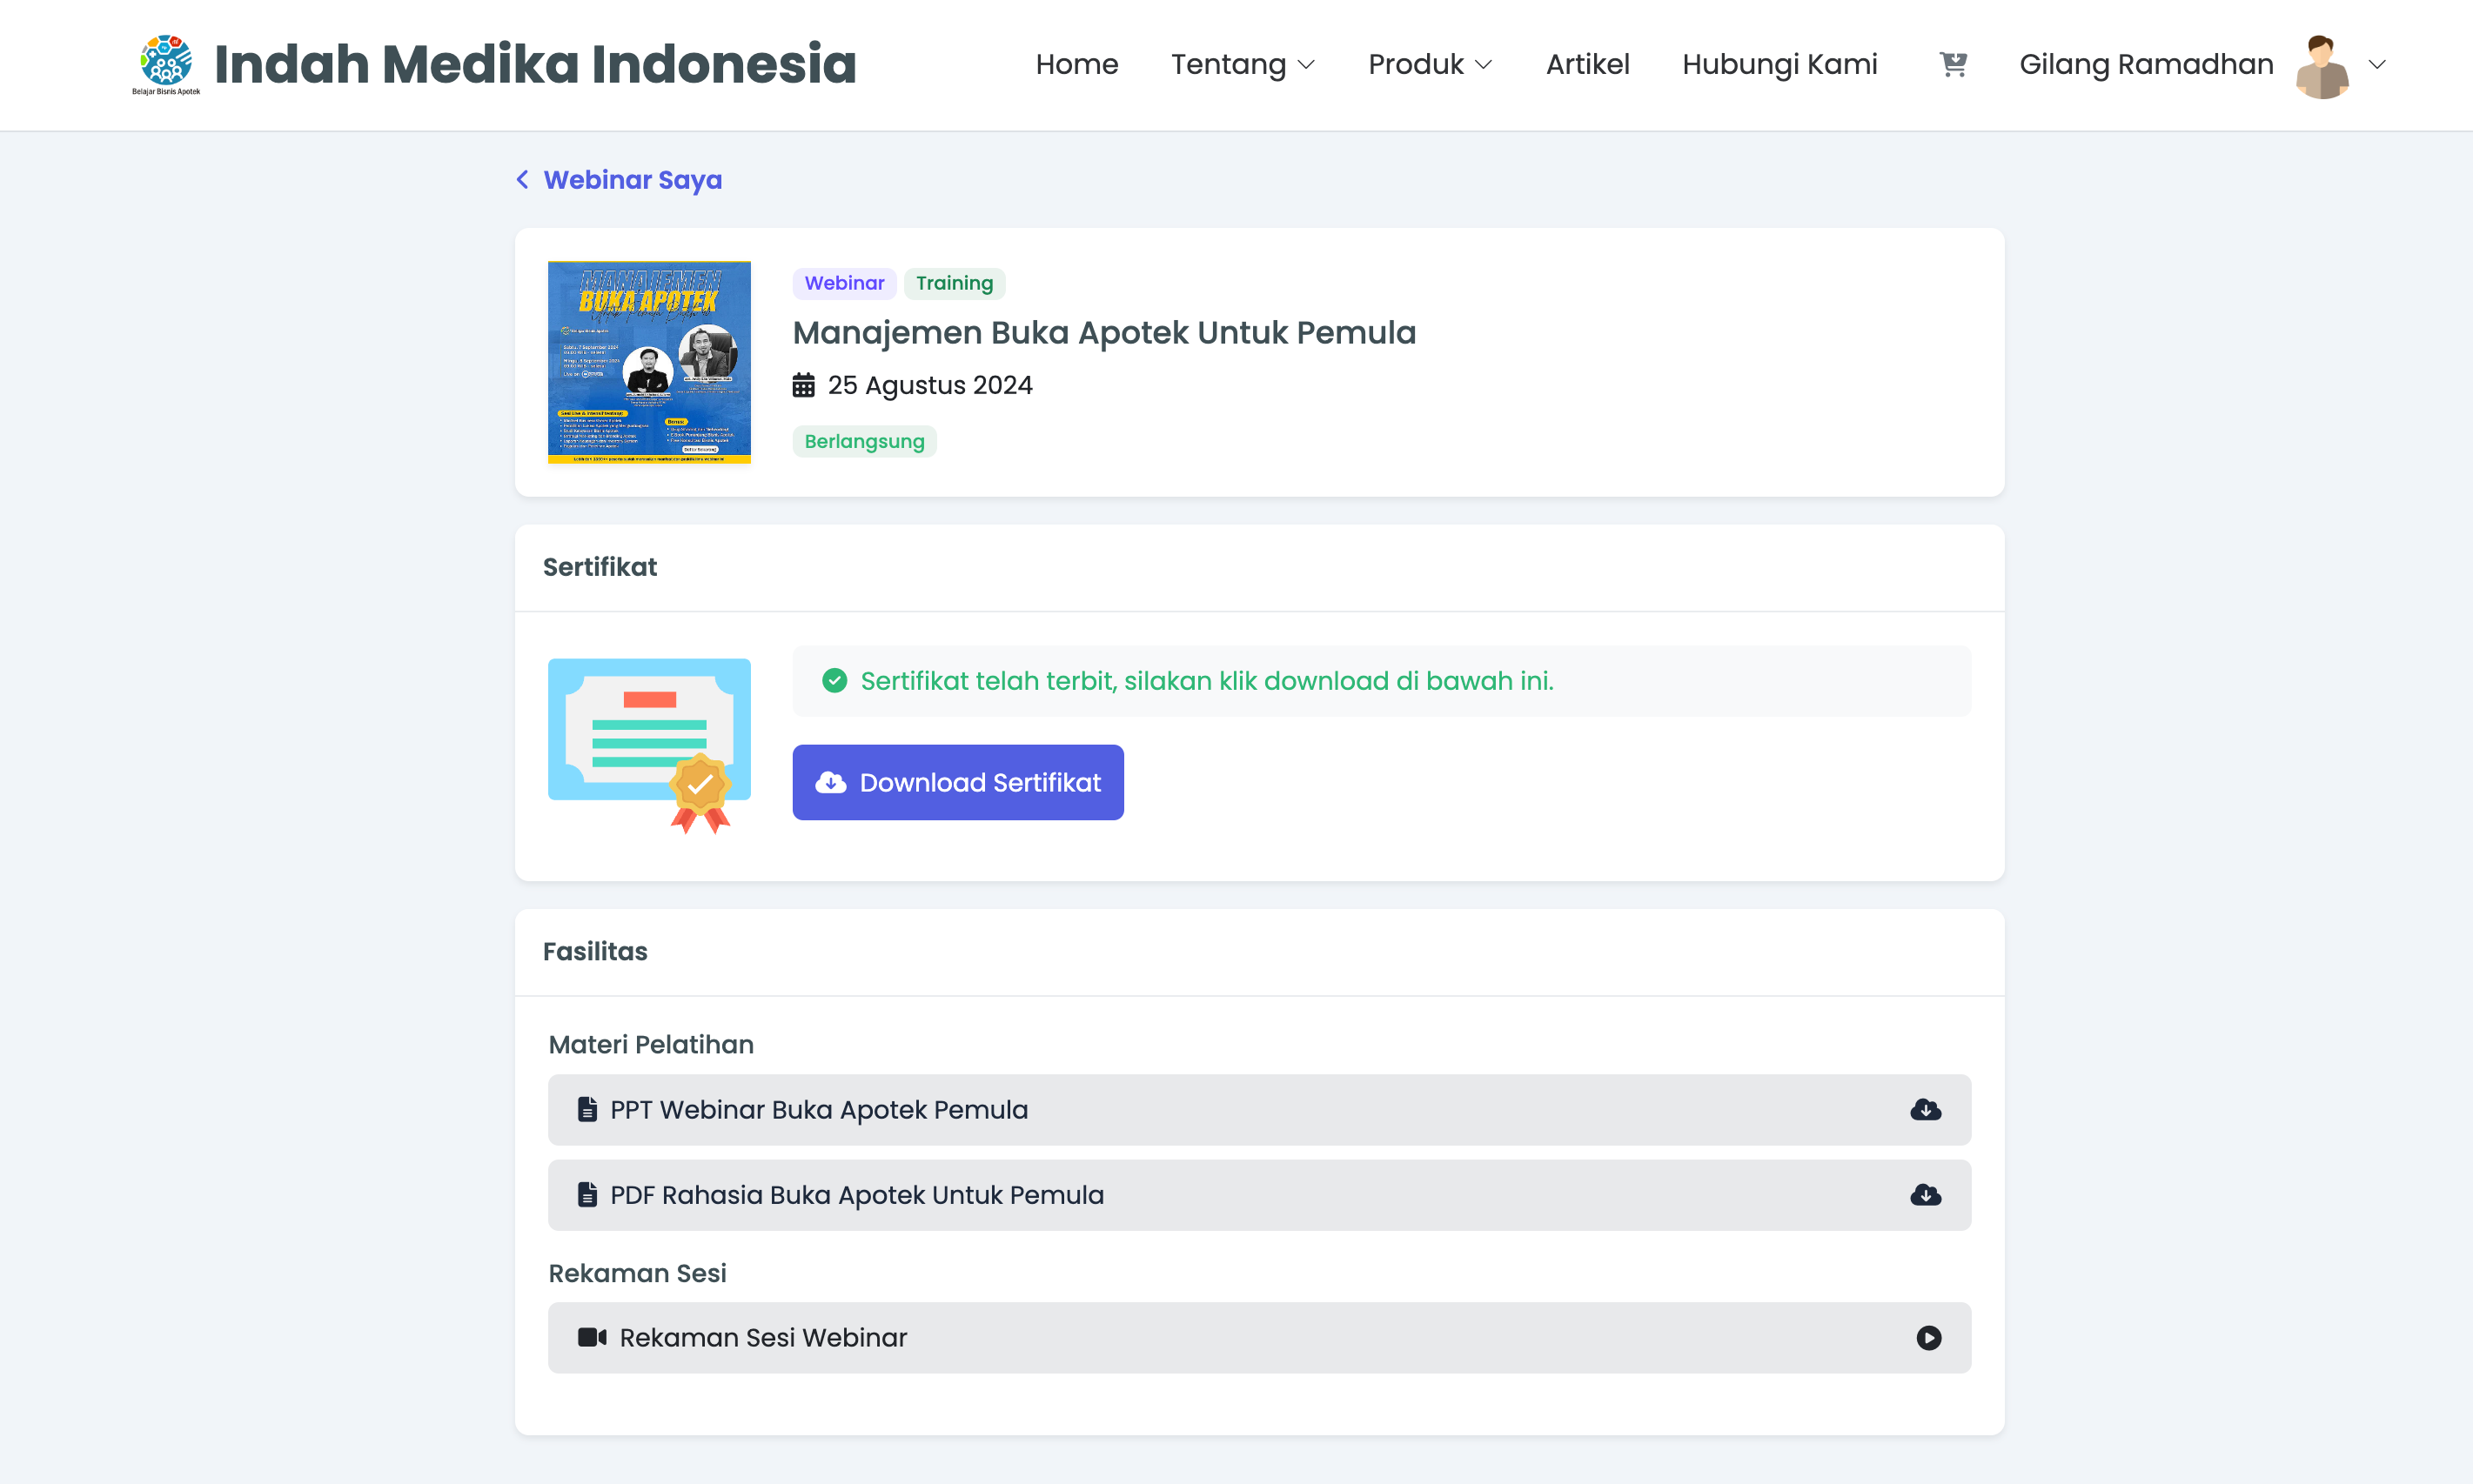Screen dimensions: 2473x1484
Task: Click the webinar poster thumbnail
Action: click(x=649, y=362)
